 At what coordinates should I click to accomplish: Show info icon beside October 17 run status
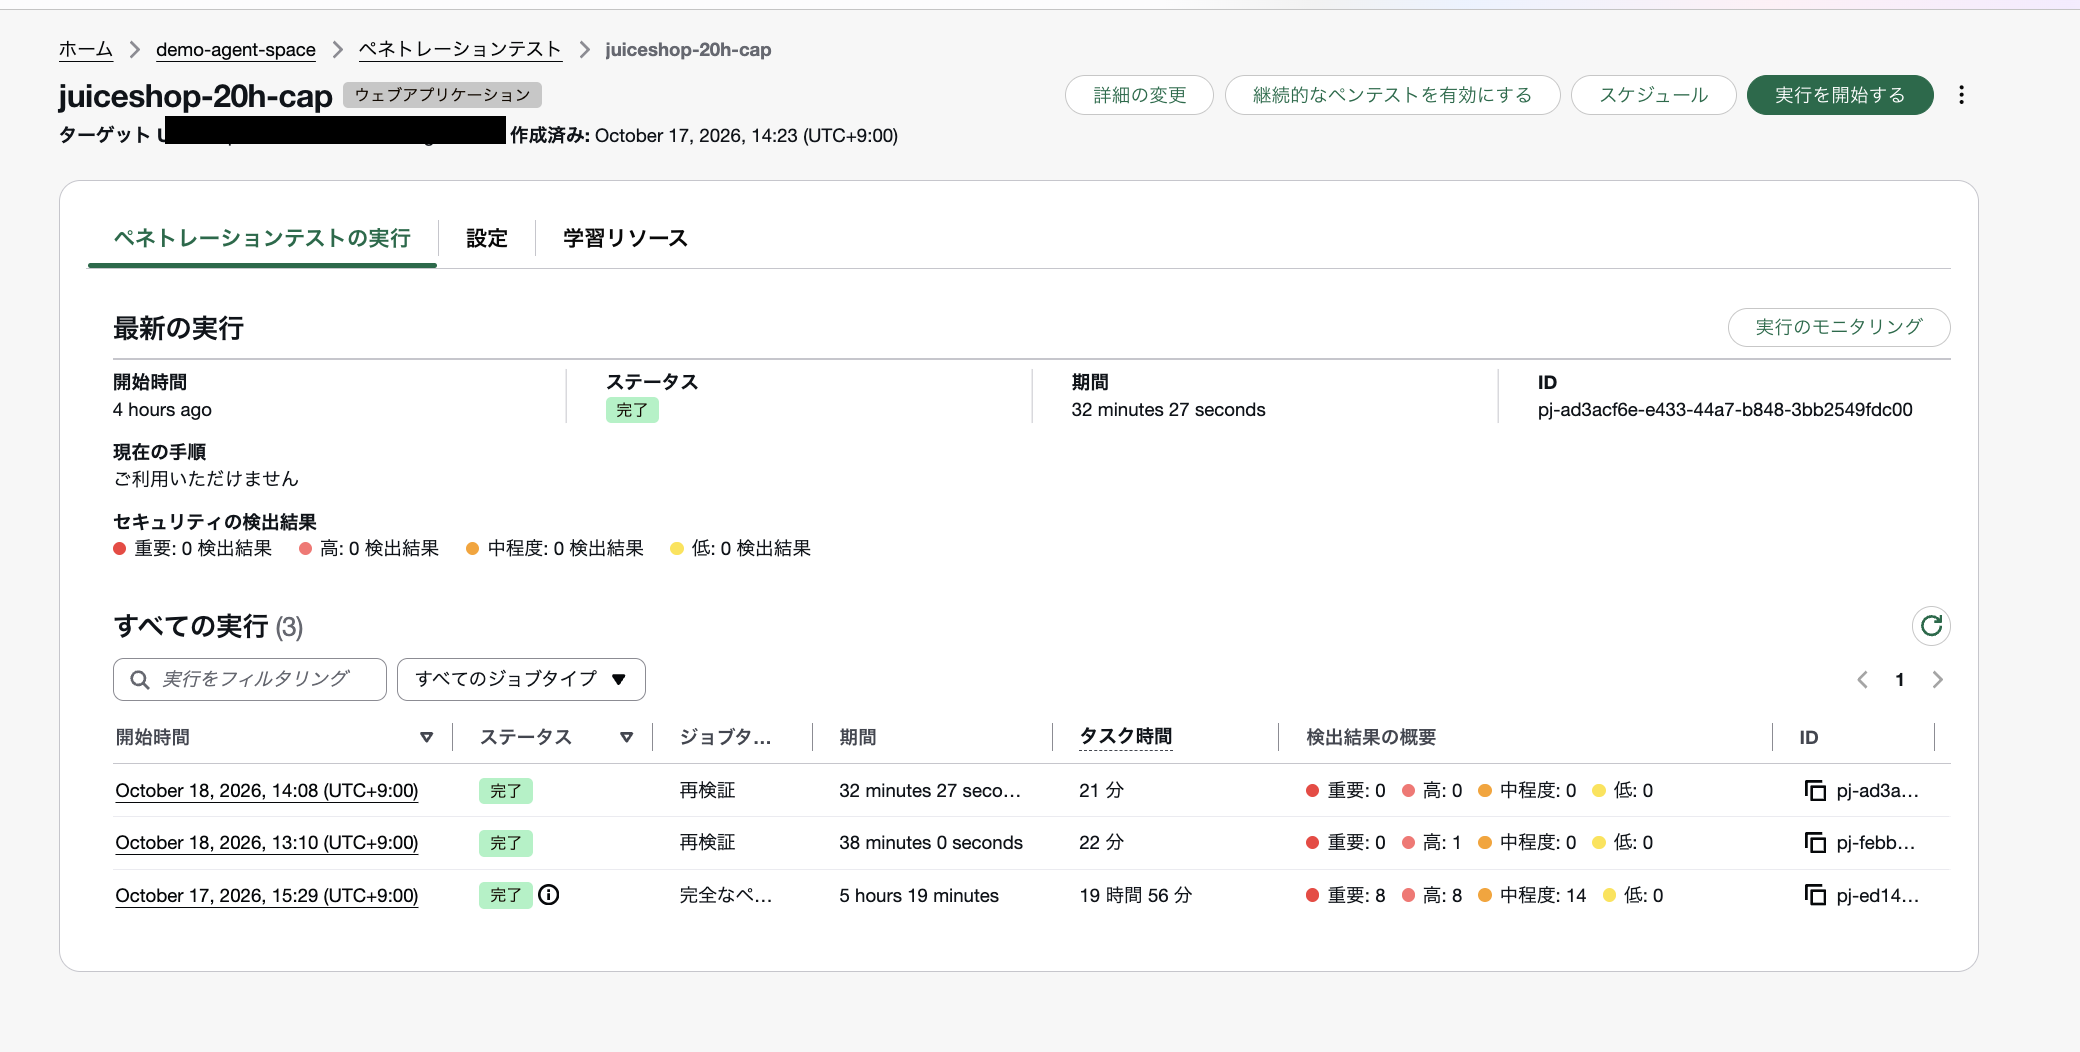point(549,895)
